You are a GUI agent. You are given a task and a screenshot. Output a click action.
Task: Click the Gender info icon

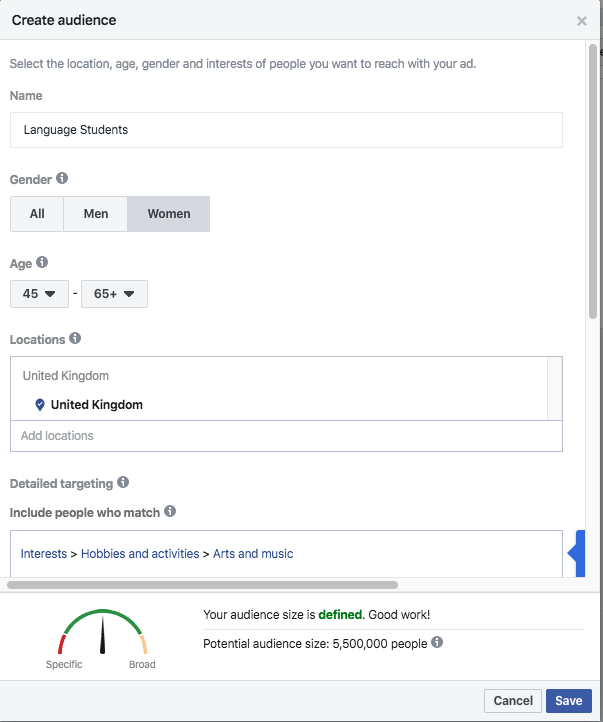[x=62, y=179]
